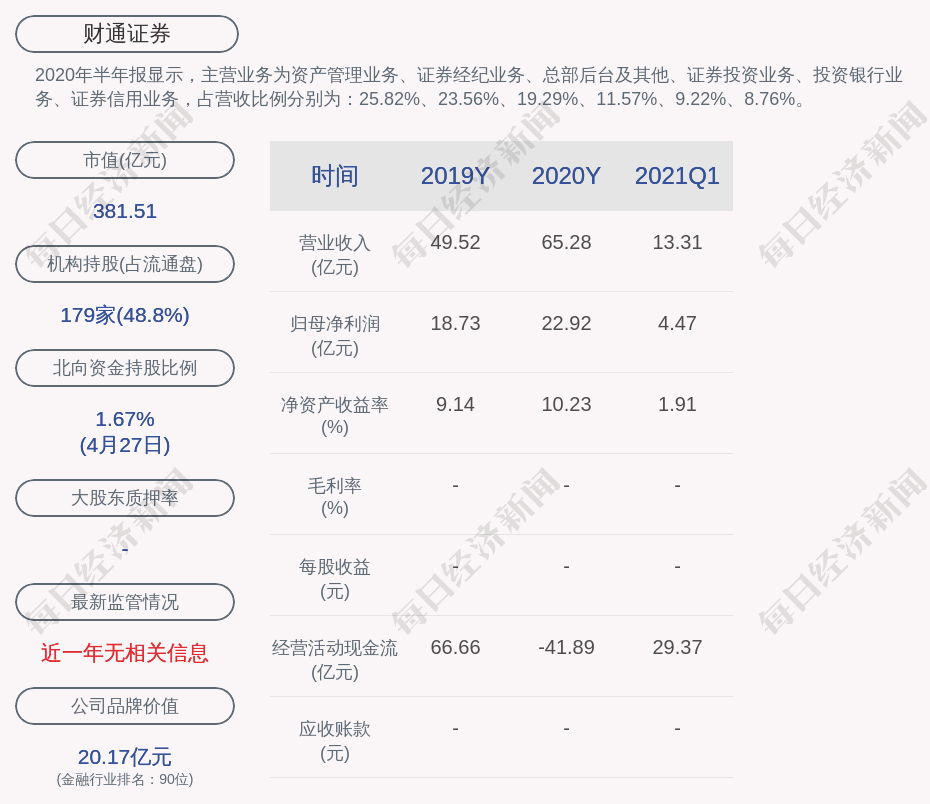Image resolution: width=930 pixels, height=804 pixels.
Task: Select net profit value 22.92
Action: click(x=566, y=323)
